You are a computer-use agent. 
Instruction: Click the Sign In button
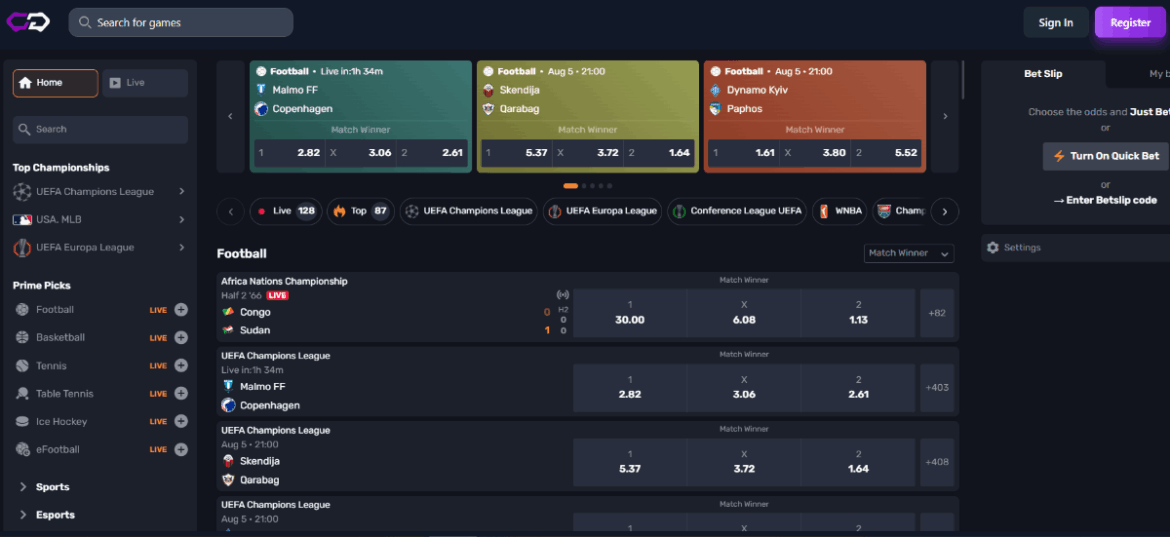pos(1056,22)
